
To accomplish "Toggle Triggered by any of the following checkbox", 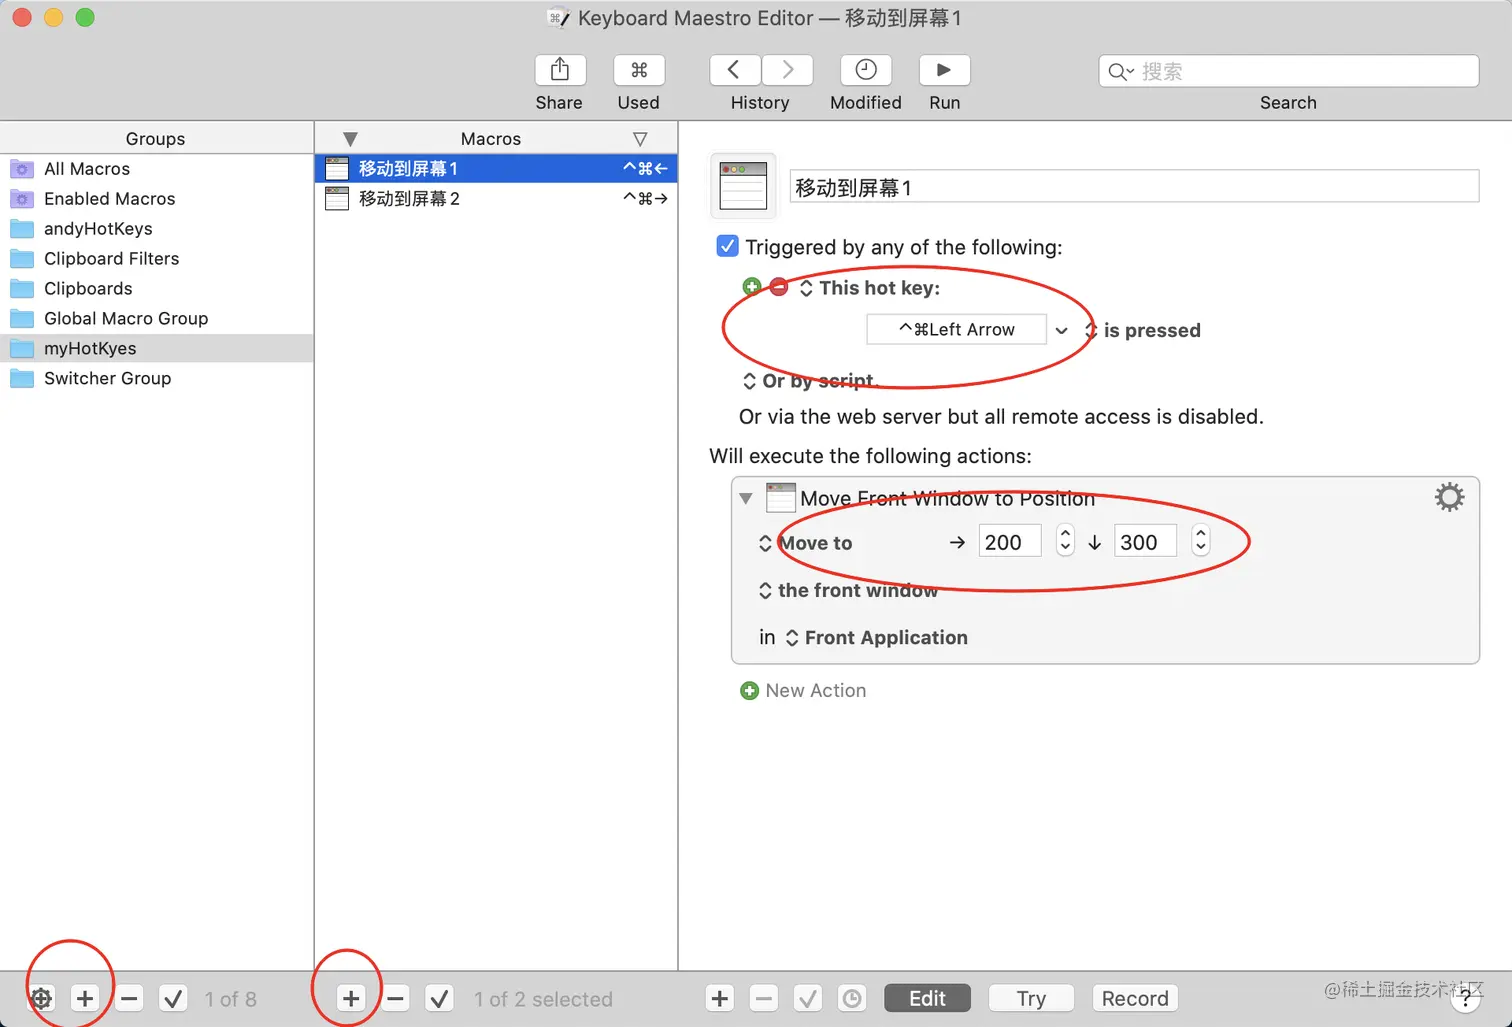I will tap(727, 246).
